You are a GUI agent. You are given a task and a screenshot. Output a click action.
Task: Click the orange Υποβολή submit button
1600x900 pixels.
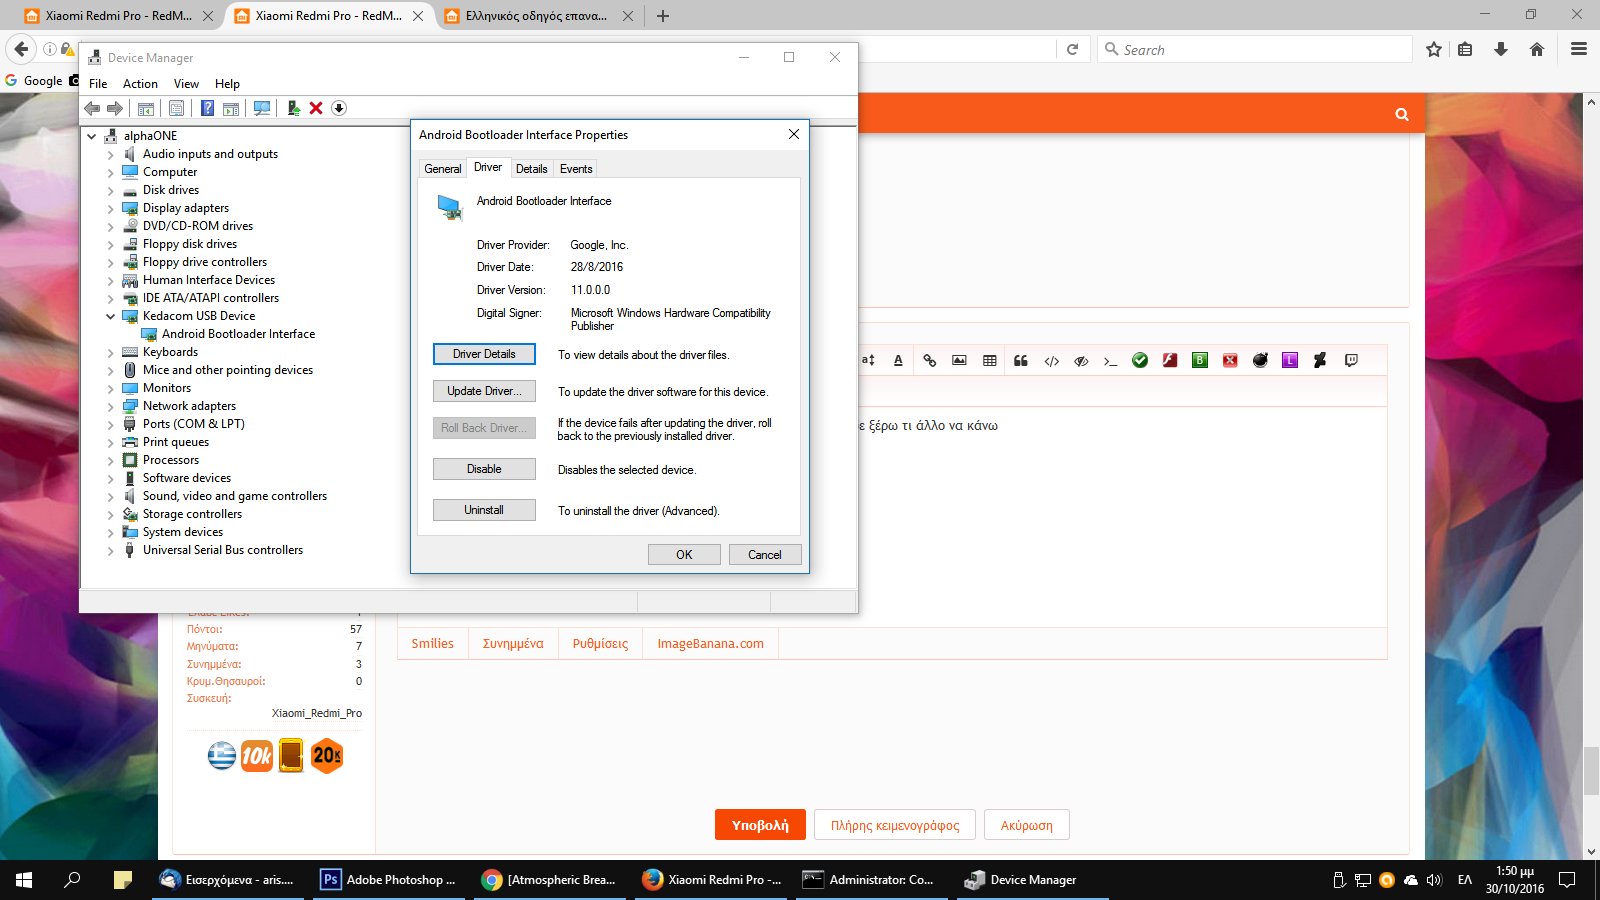(x=760, y=825)
